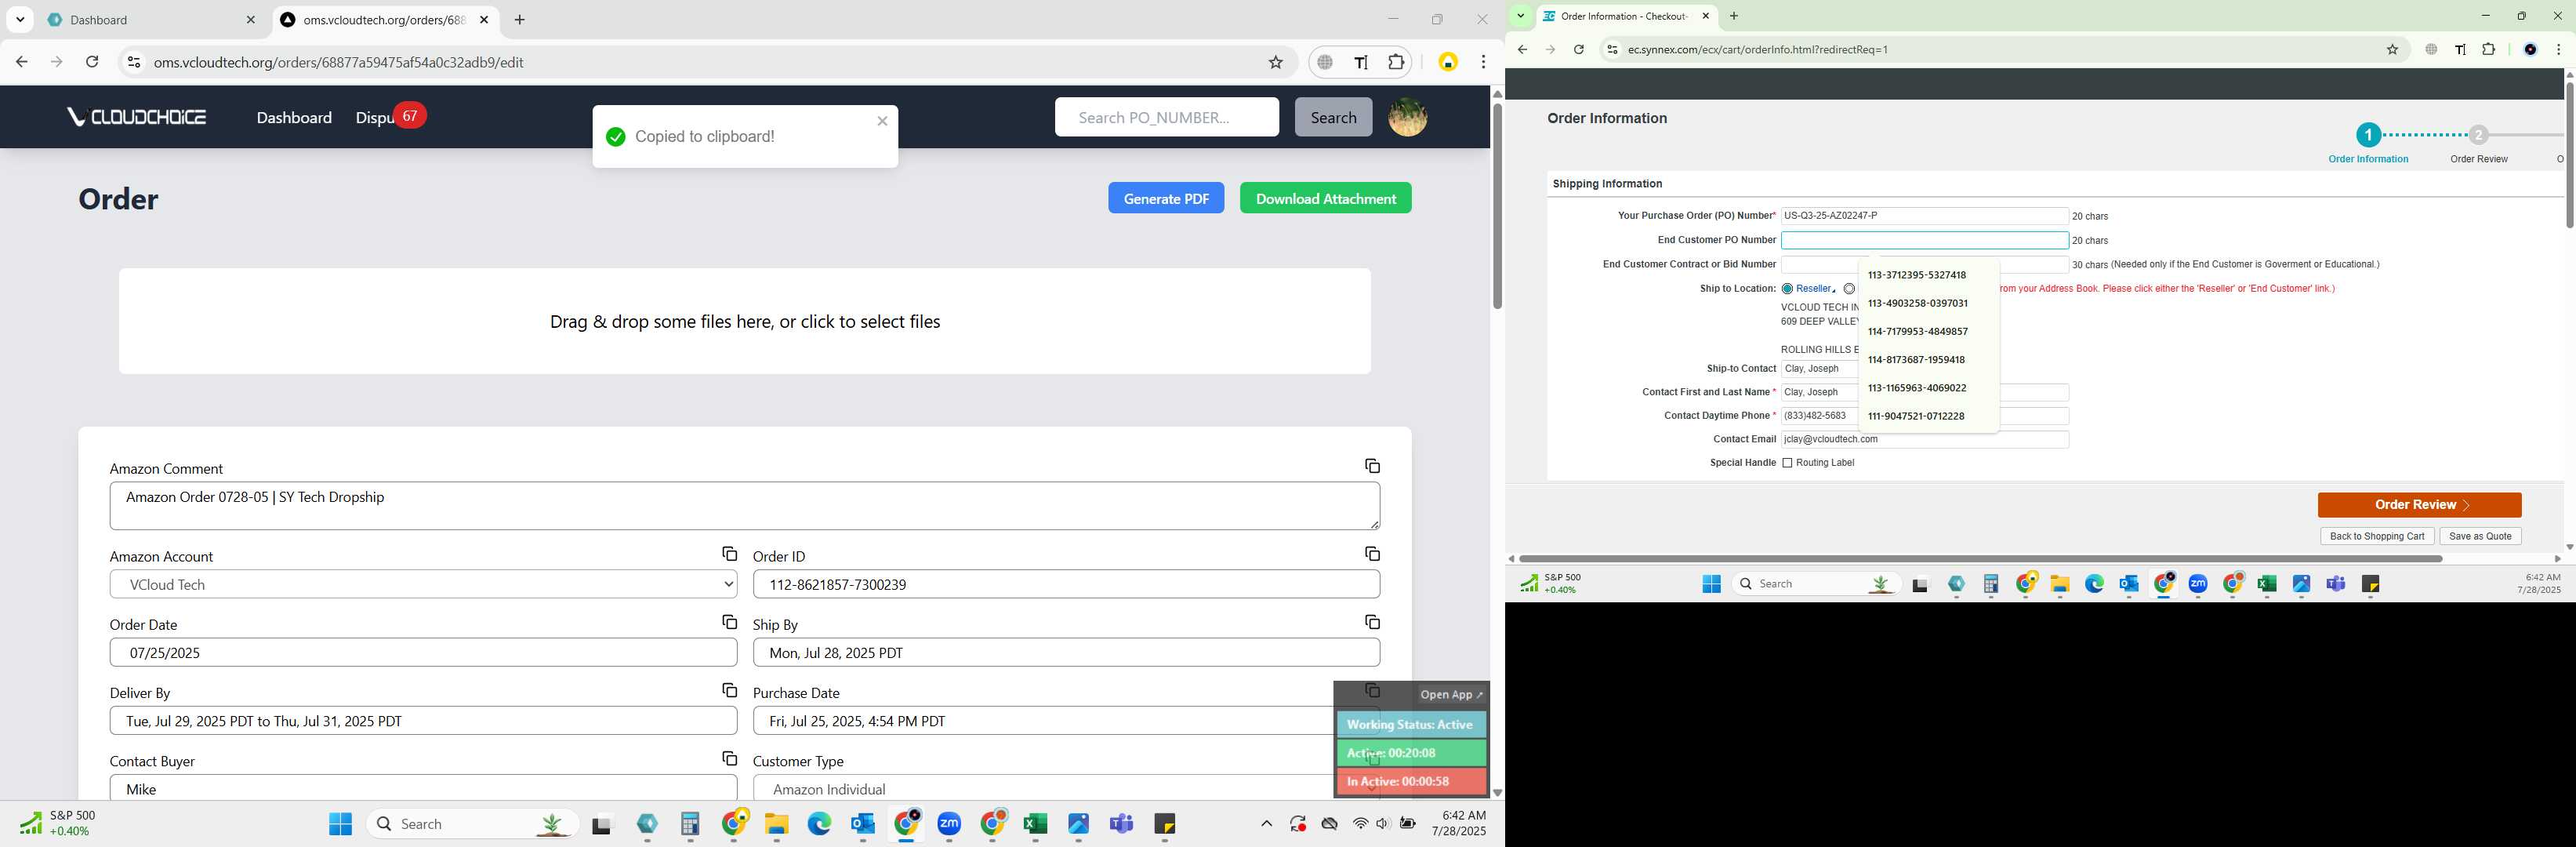This screenshot has width=2576, height=847.
Task: Expand the Amazon Account dropdown
Action: pos(423,584)
